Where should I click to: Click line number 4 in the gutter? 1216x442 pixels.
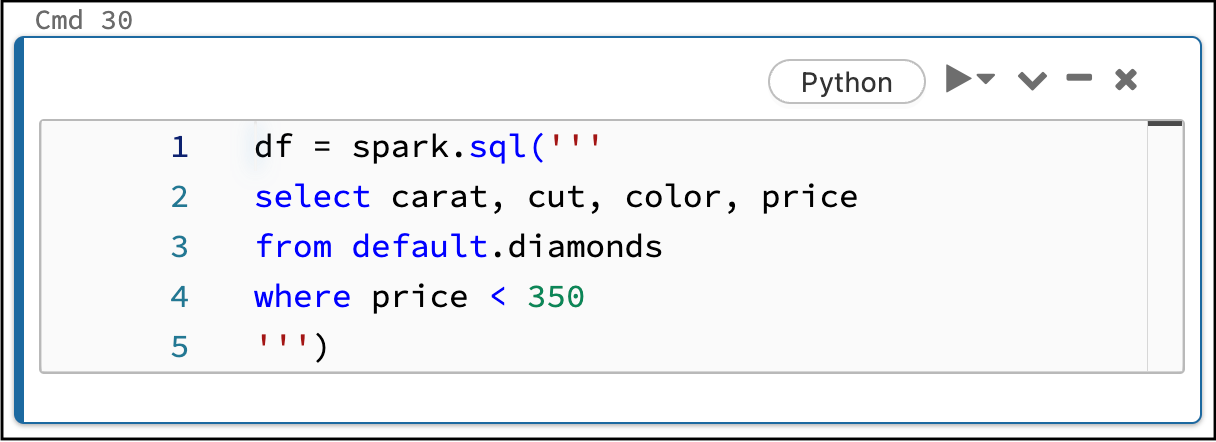[179, 297]
